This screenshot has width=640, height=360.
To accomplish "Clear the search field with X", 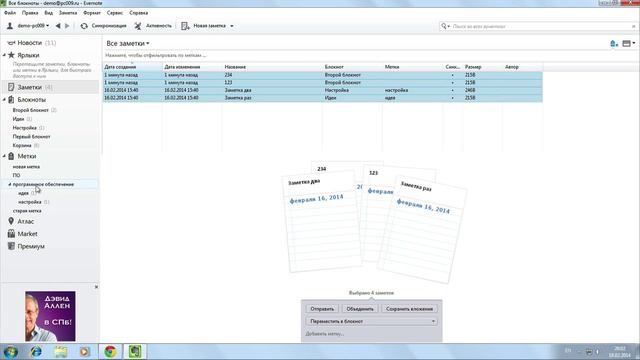I will [633, 26].
